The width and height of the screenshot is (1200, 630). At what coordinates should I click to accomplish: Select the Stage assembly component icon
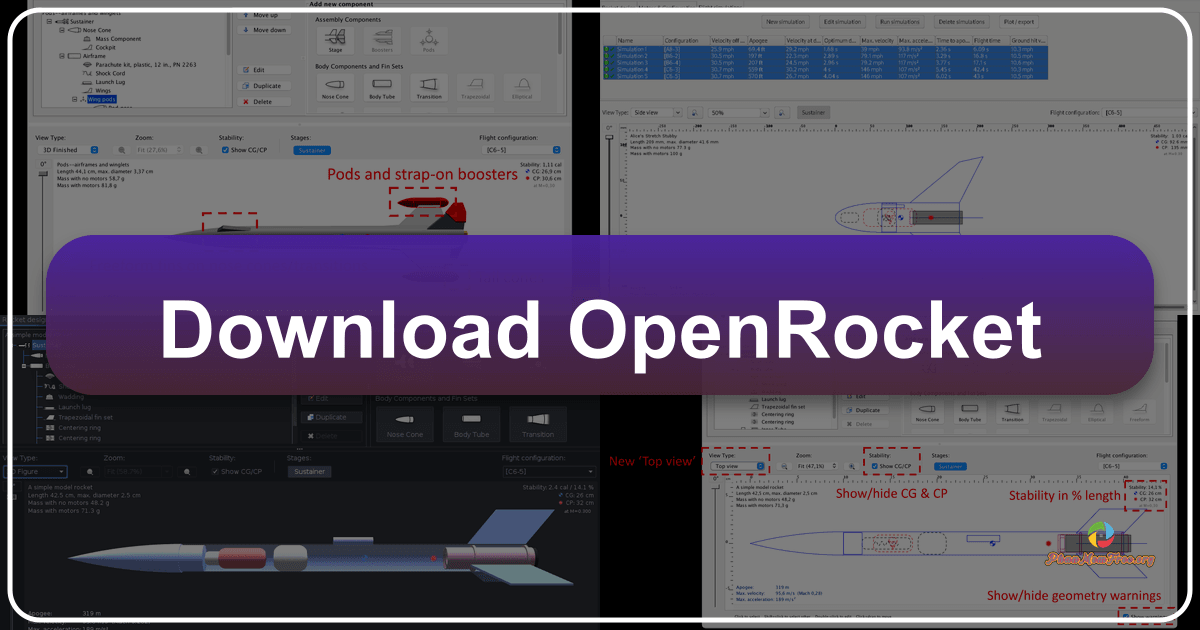click(x=336, y=41)
